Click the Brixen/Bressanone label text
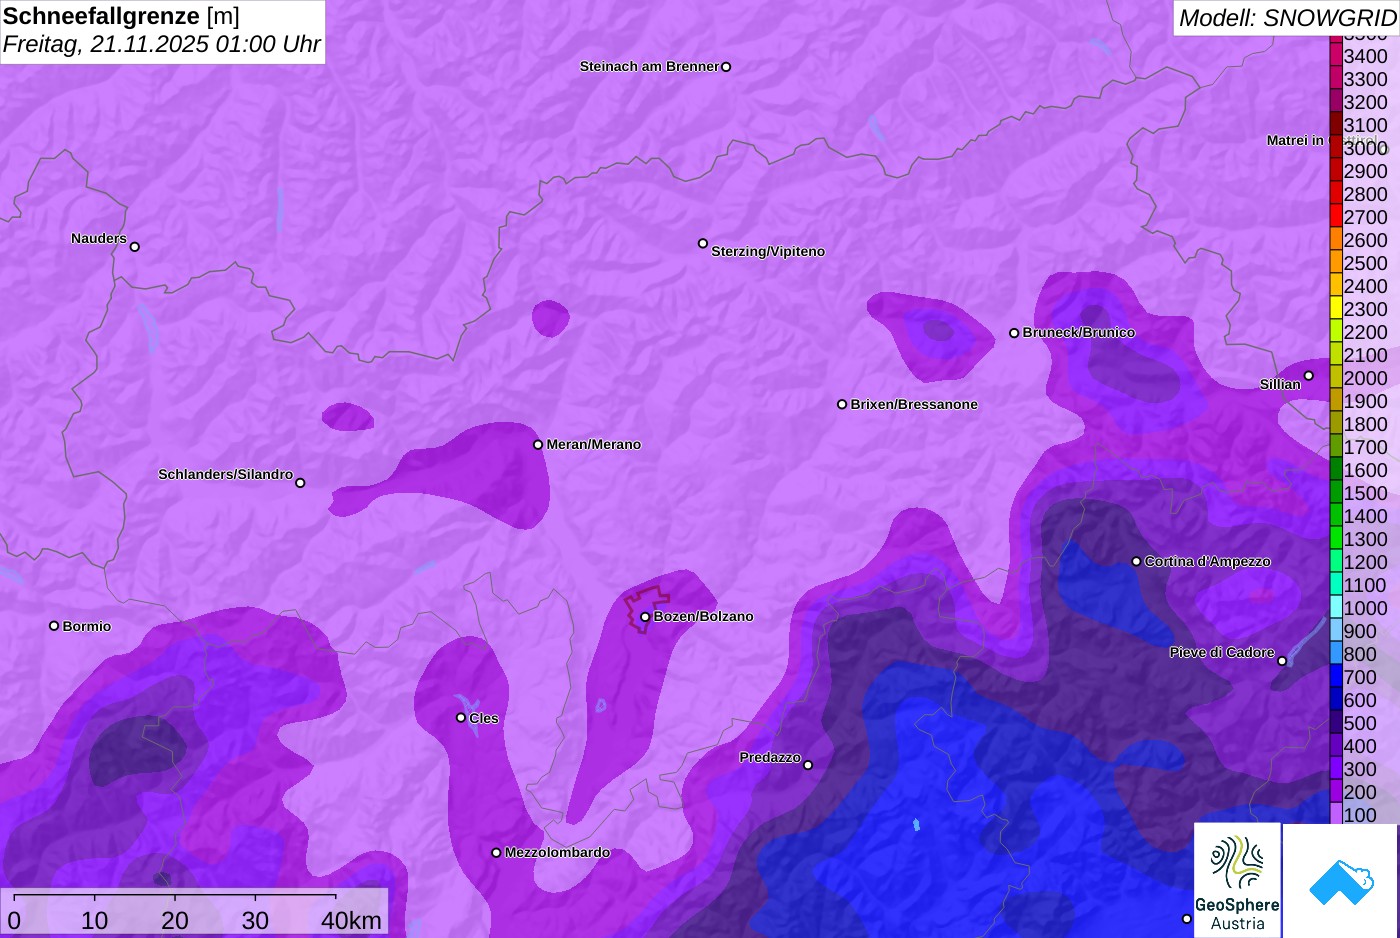 (914, 404)
